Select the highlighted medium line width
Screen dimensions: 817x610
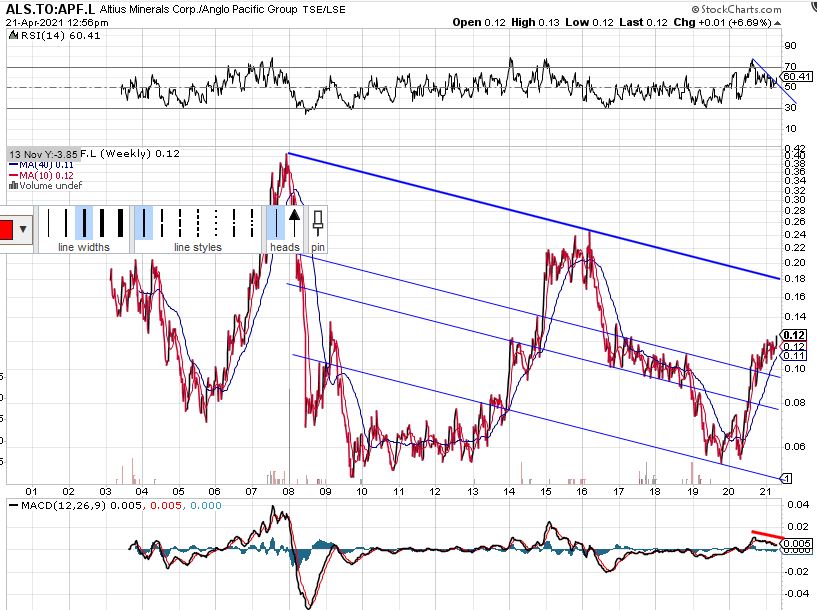click(84, 223)
